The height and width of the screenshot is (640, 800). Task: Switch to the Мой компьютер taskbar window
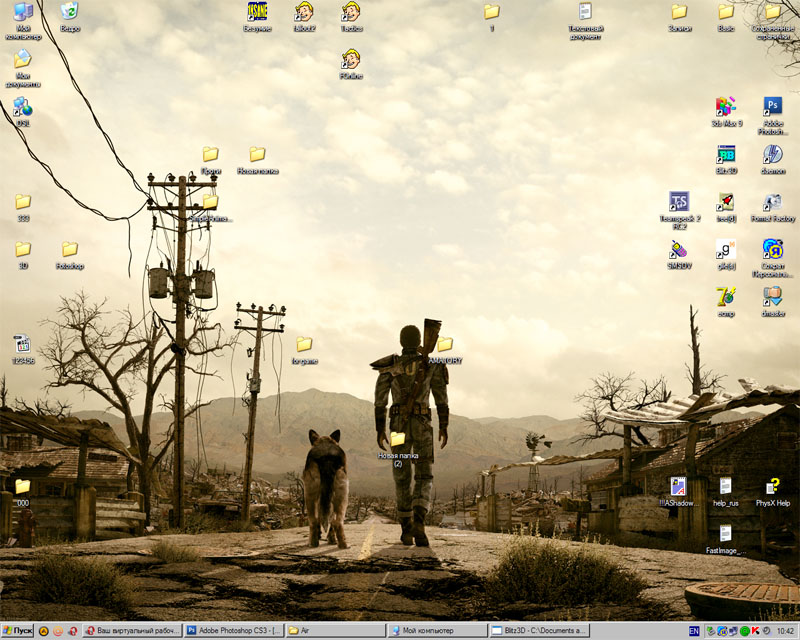(x=436, y=631)
